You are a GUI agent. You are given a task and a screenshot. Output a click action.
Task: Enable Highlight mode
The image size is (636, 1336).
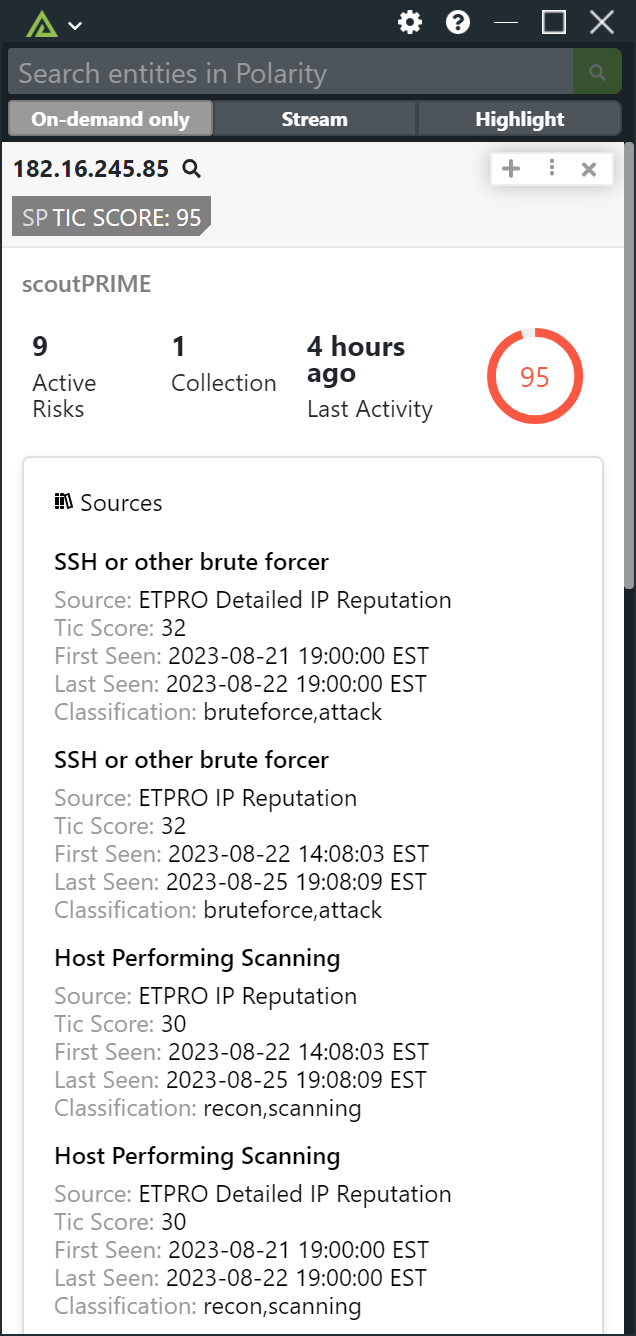pos(519,119)
